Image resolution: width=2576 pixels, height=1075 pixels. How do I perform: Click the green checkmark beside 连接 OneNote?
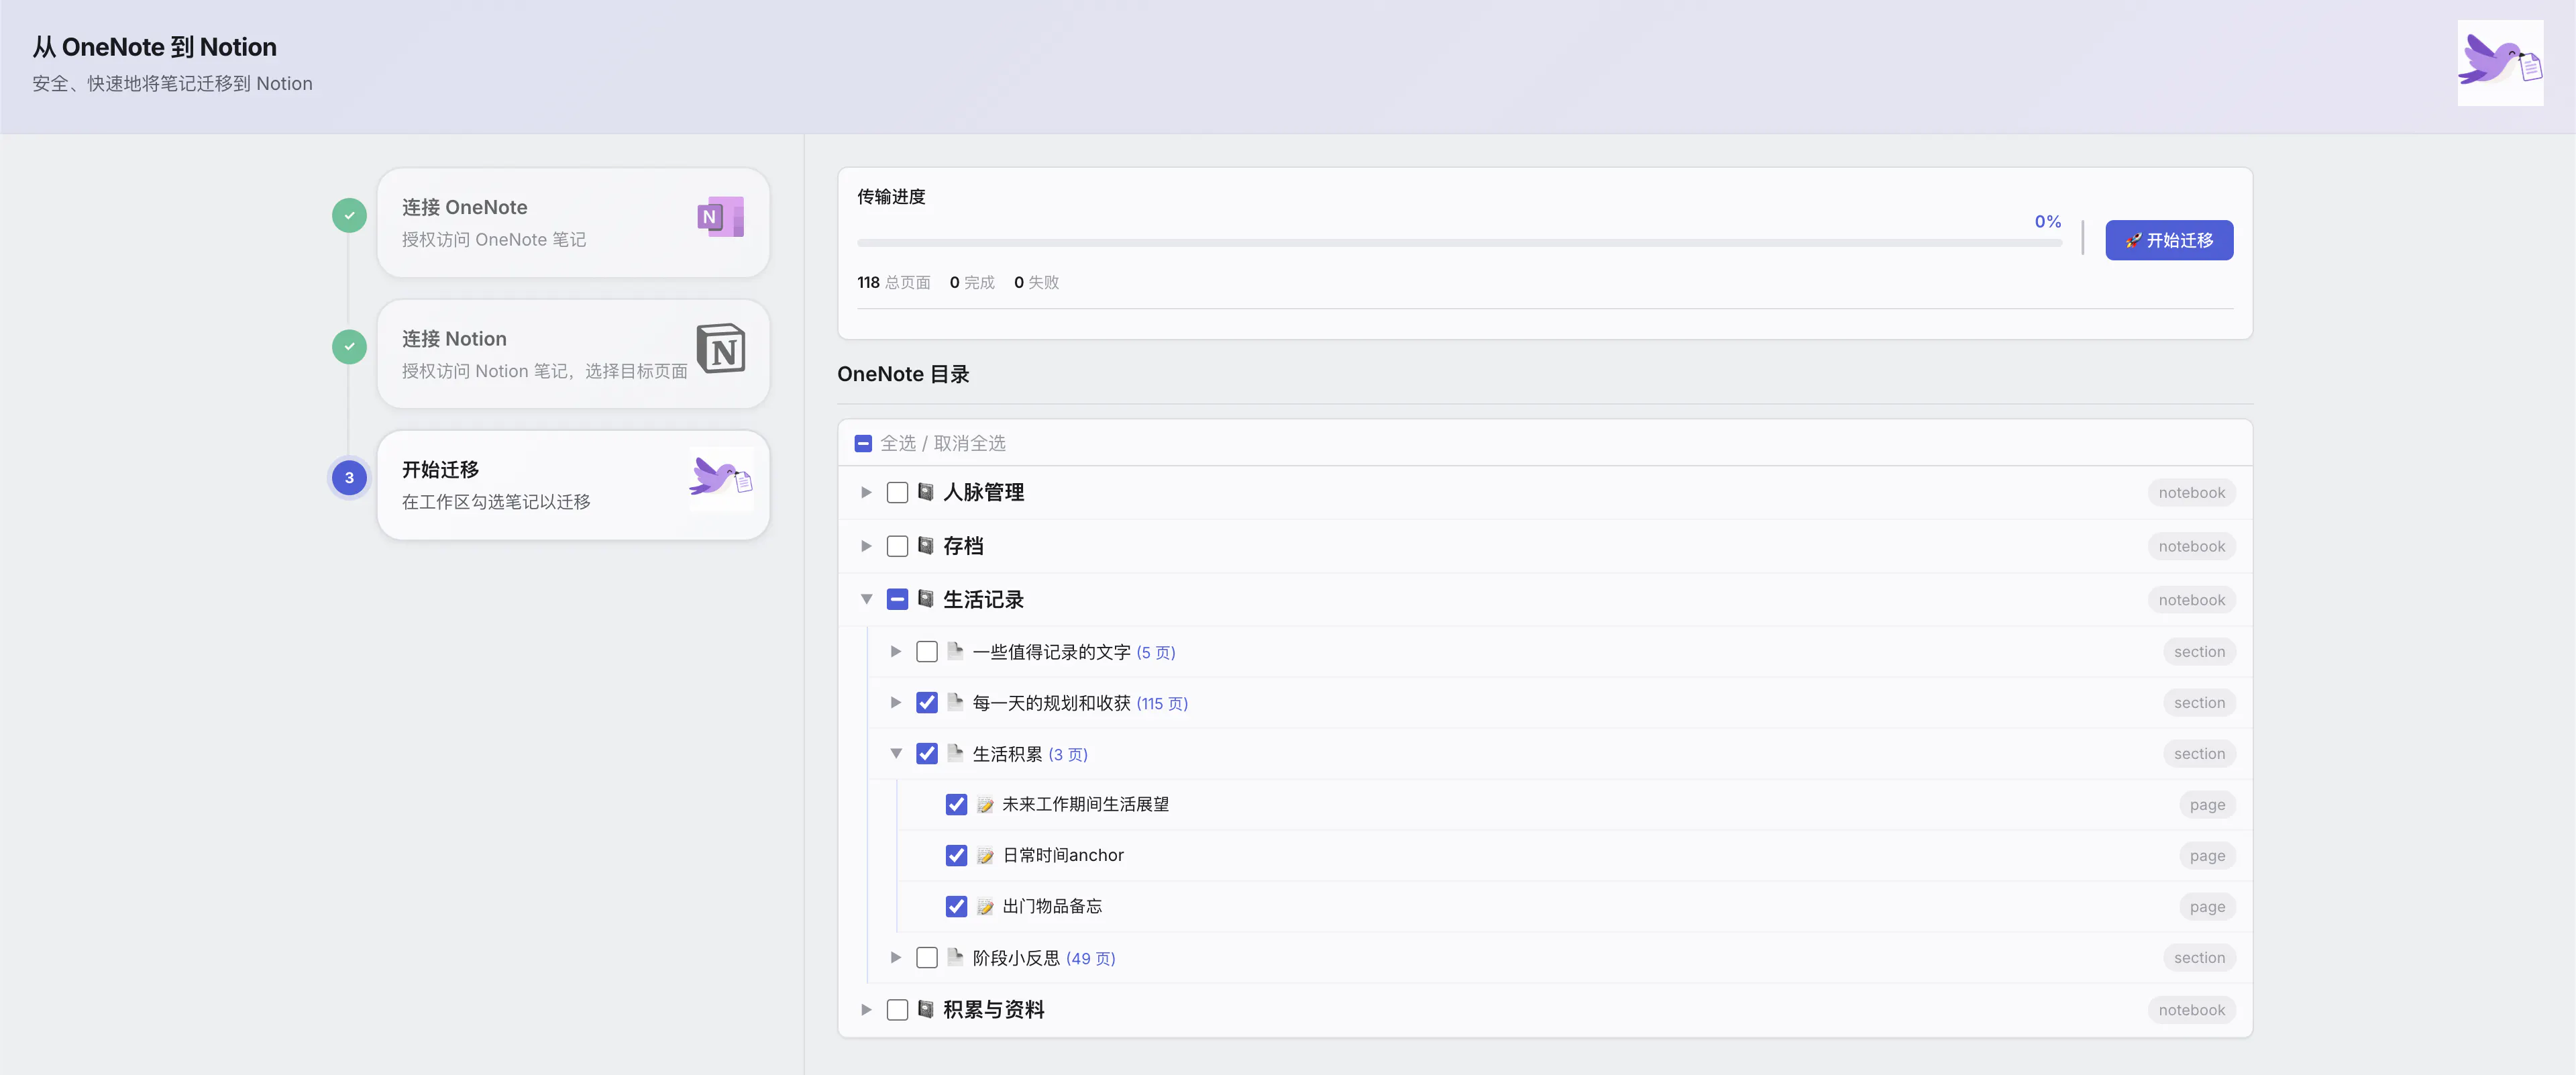(x=349, y=215)
